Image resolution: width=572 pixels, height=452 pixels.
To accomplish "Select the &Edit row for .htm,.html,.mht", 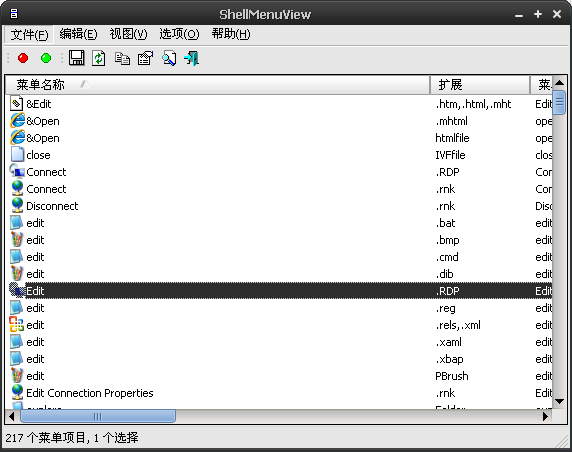I will coord(279,104).
